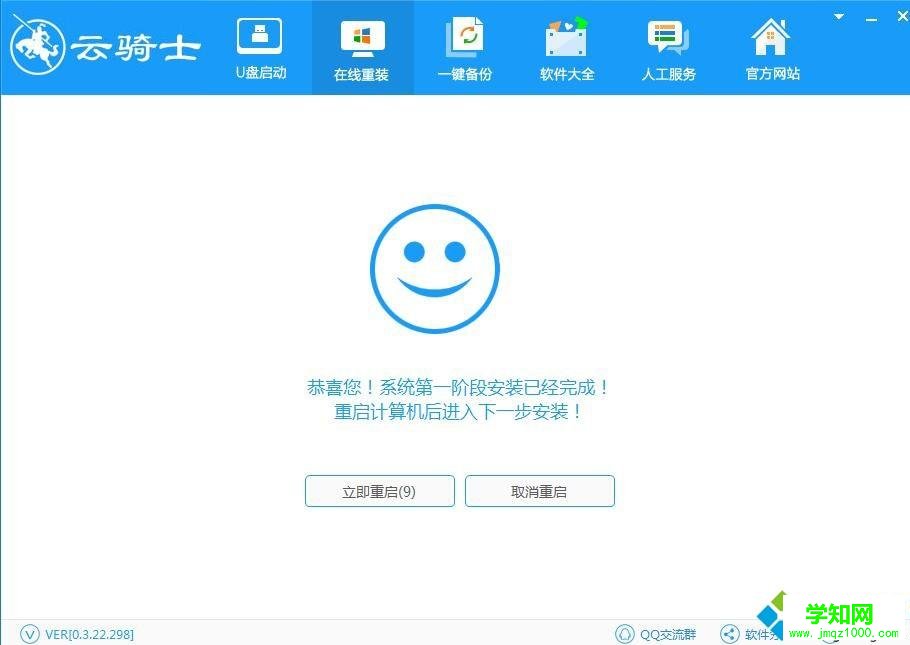Click the 一键备份 backup icon
This screenshot has width=910, height=645.
tap(464, 35)
